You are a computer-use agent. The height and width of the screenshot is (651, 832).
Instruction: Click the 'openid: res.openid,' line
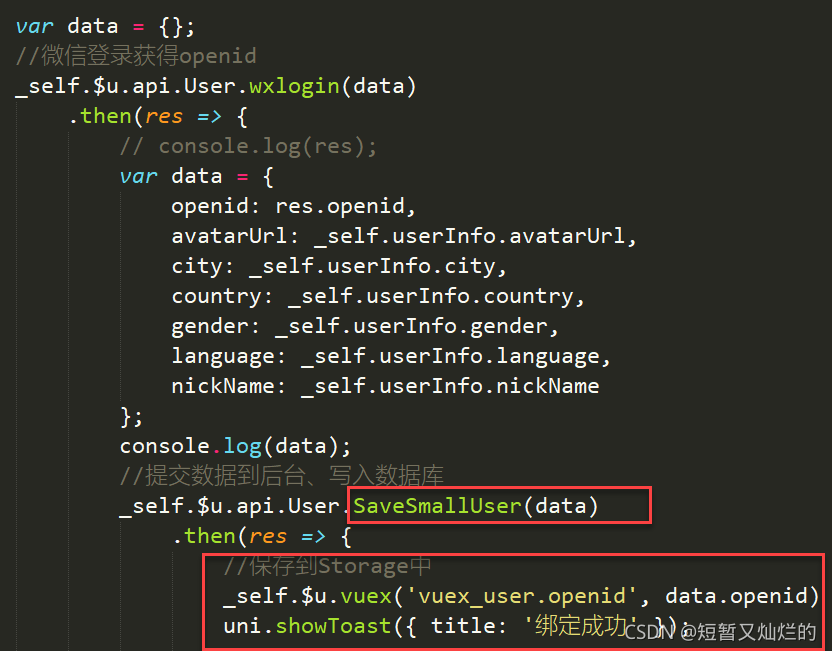(293, 206)
